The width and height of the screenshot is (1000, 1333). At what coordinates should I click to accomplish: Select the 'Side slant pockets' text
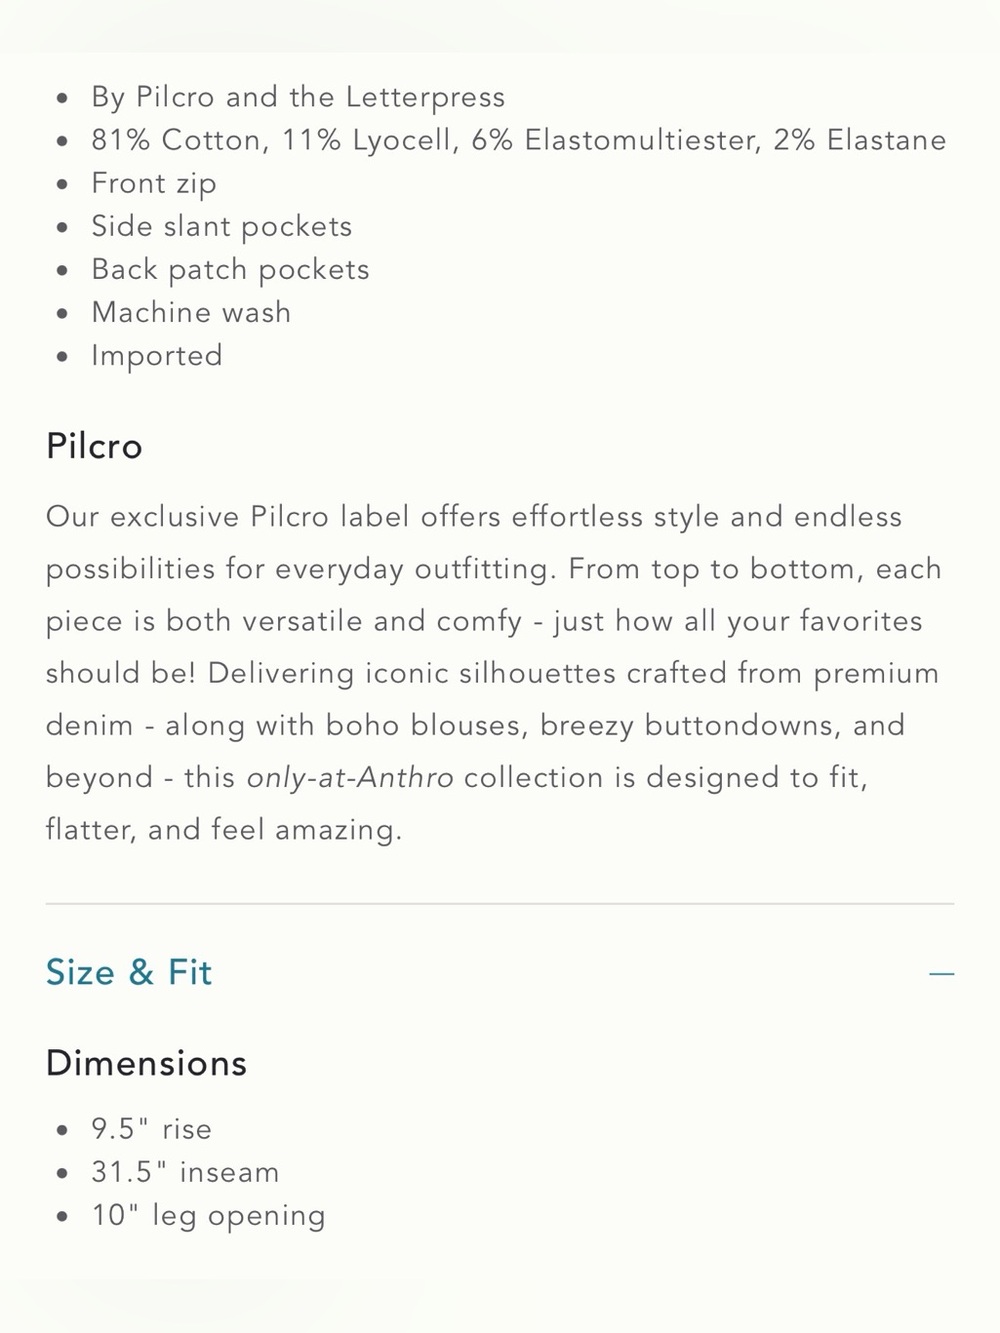[x=222, y=227]
